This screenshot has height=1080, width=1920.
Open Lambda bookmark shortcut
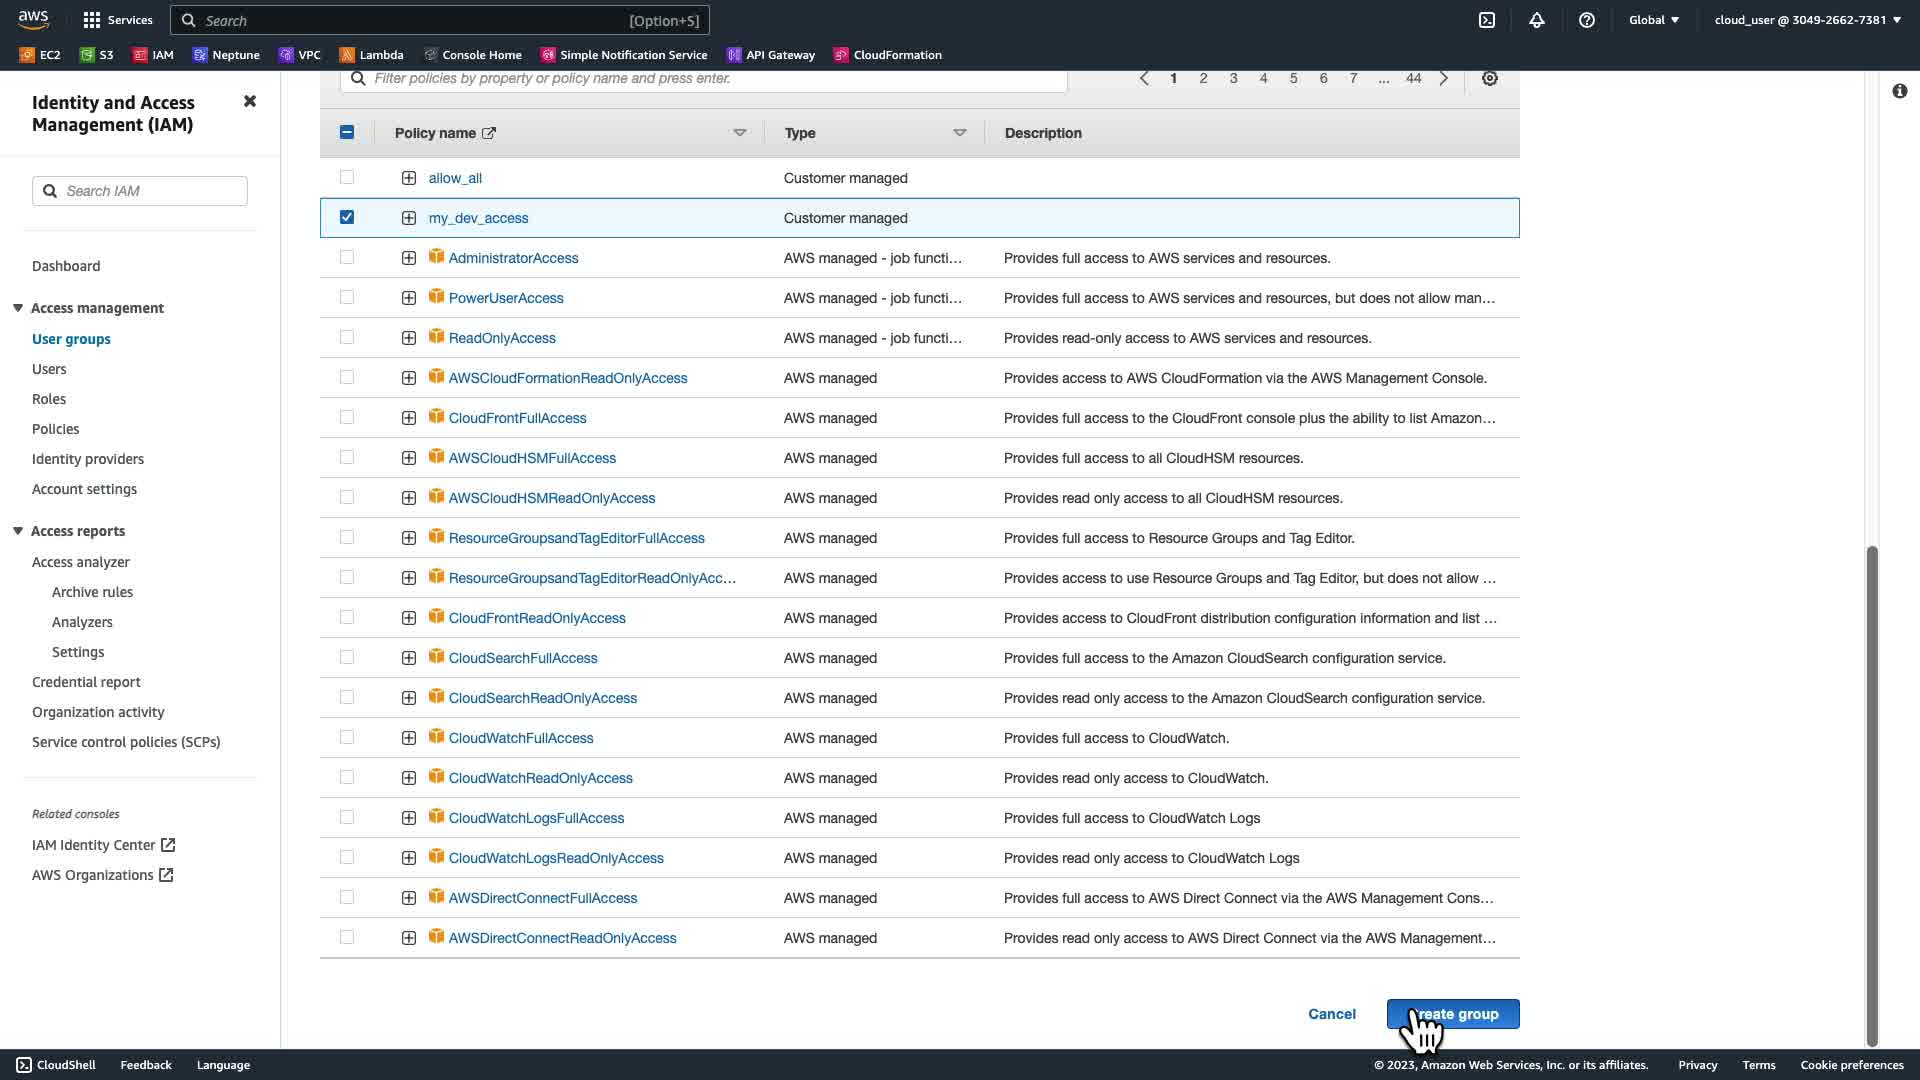(x=371, y=55)
